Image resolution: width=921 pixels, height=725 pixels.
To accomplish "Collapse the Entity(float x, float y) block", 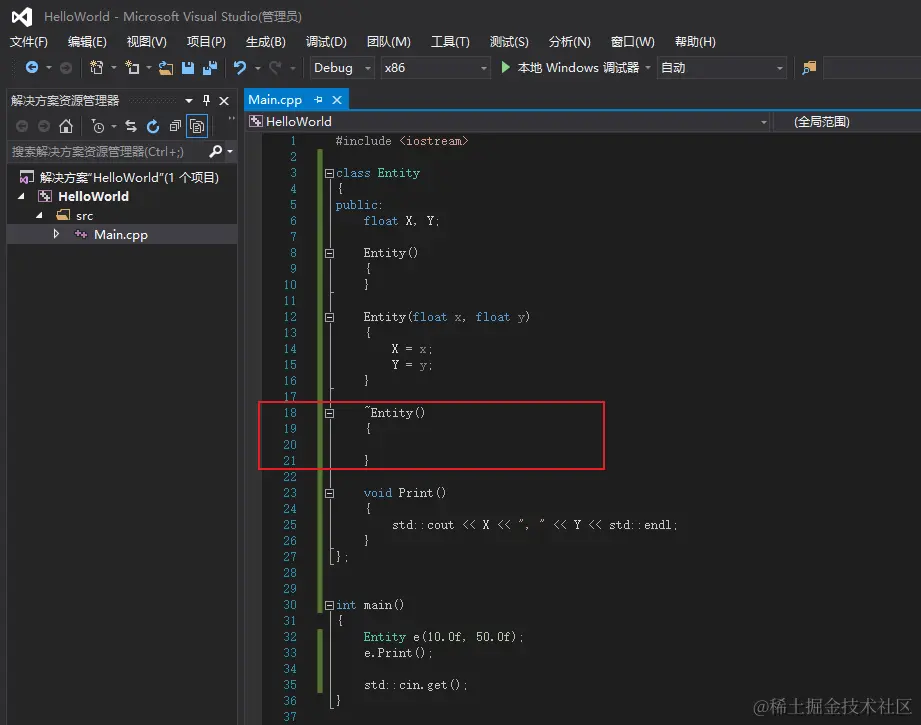I will tap(330, 317).
